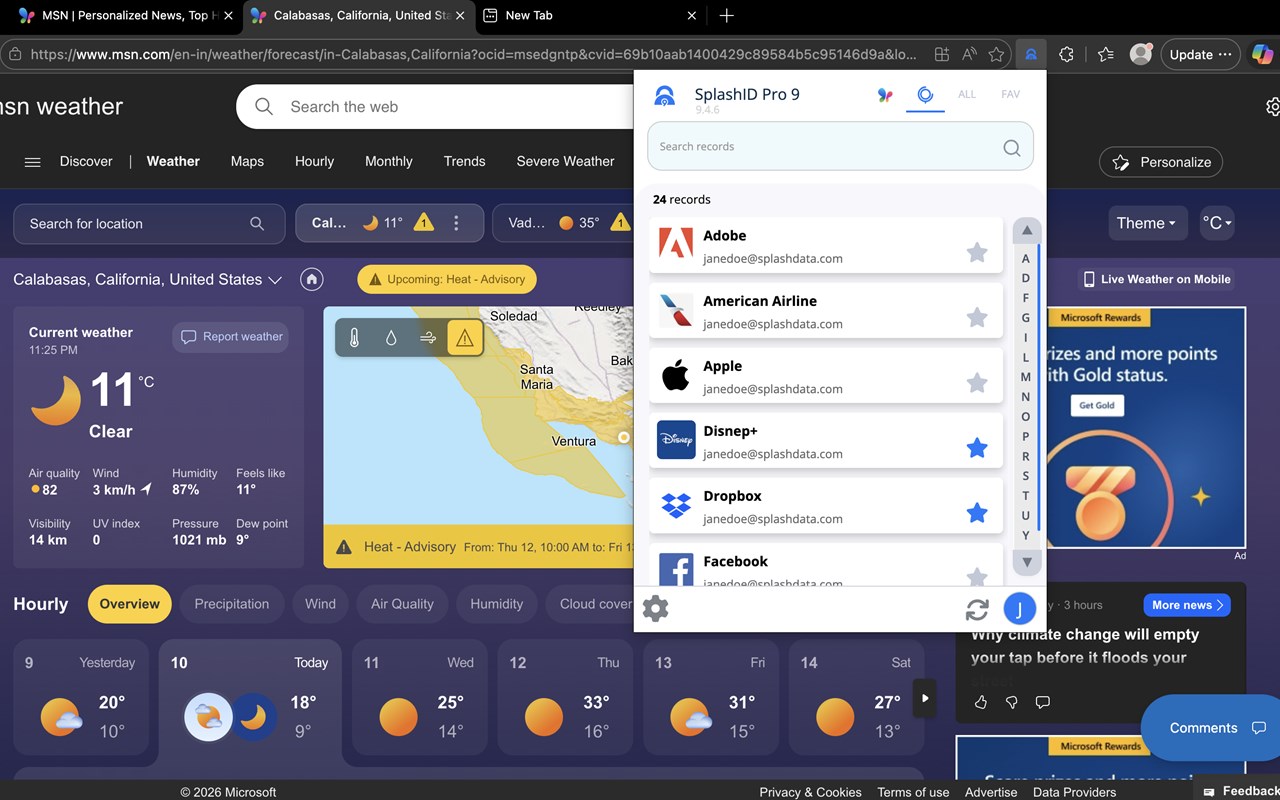1280x800 pixels.
Task: Click the Disney+ logo icon
Action: tap(676, 440)
